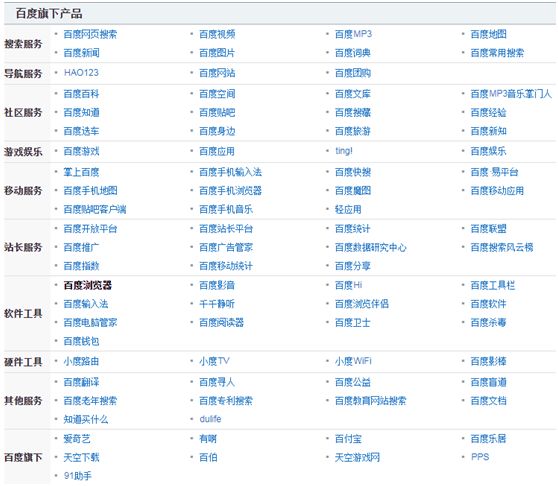Open the 百度推广 link
The height and width of the screenshot is (486, 558).
[81, 247]
